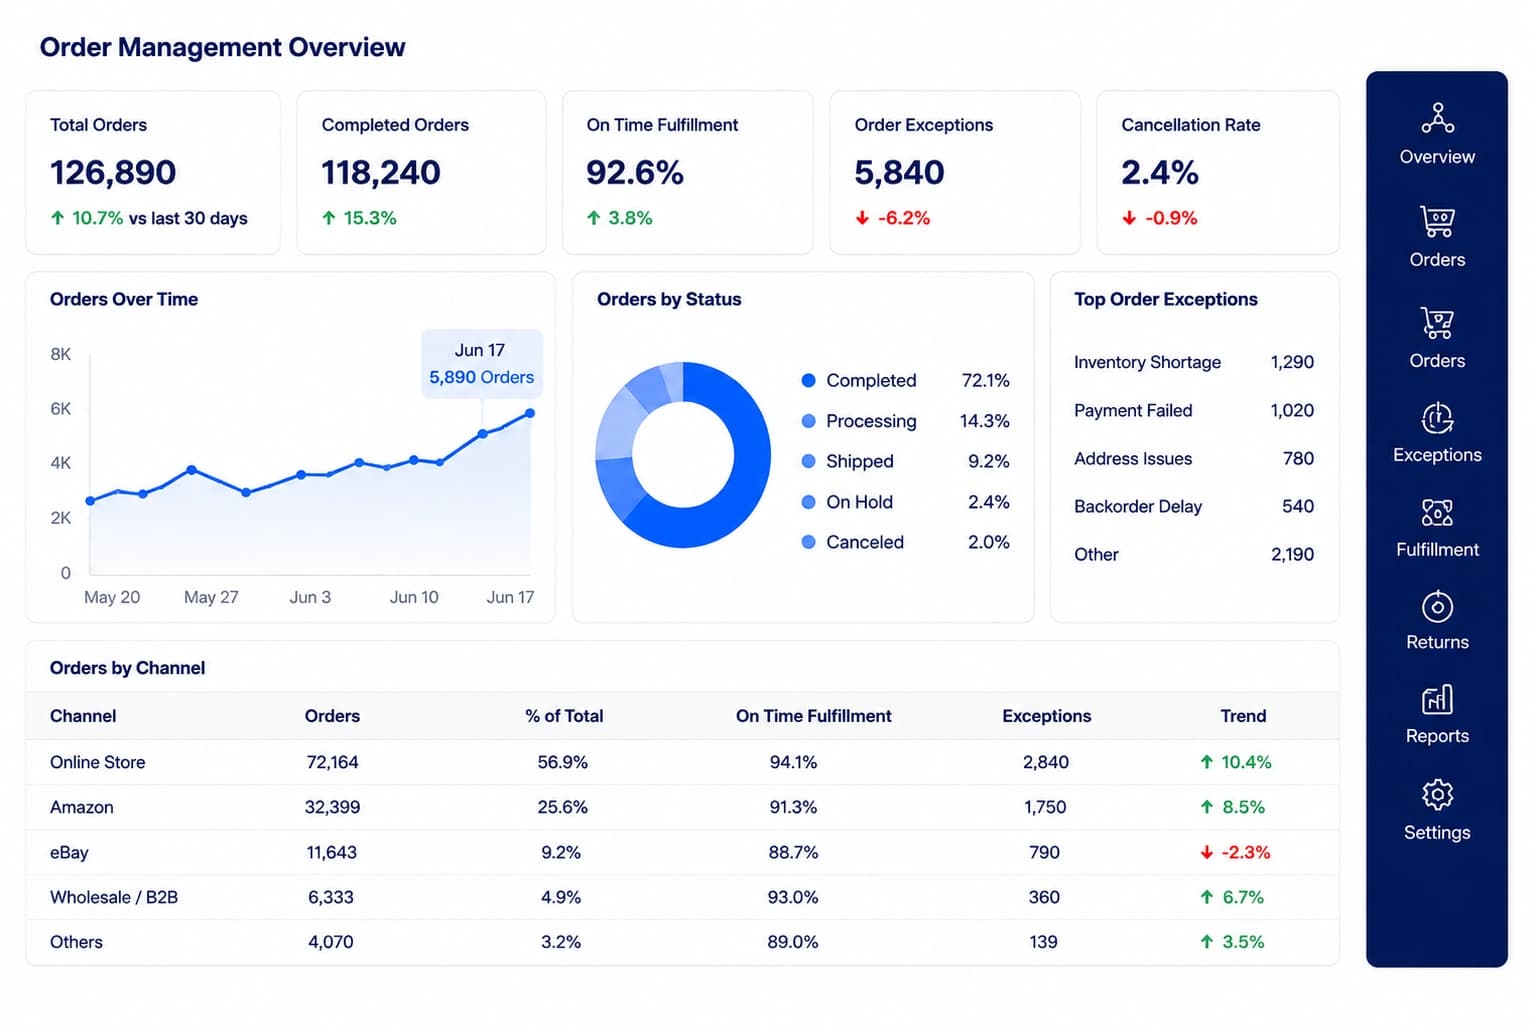Click the 72.1% Completed percentage
Screen dimensions: 1532x1027
click(x=985, y=380)
